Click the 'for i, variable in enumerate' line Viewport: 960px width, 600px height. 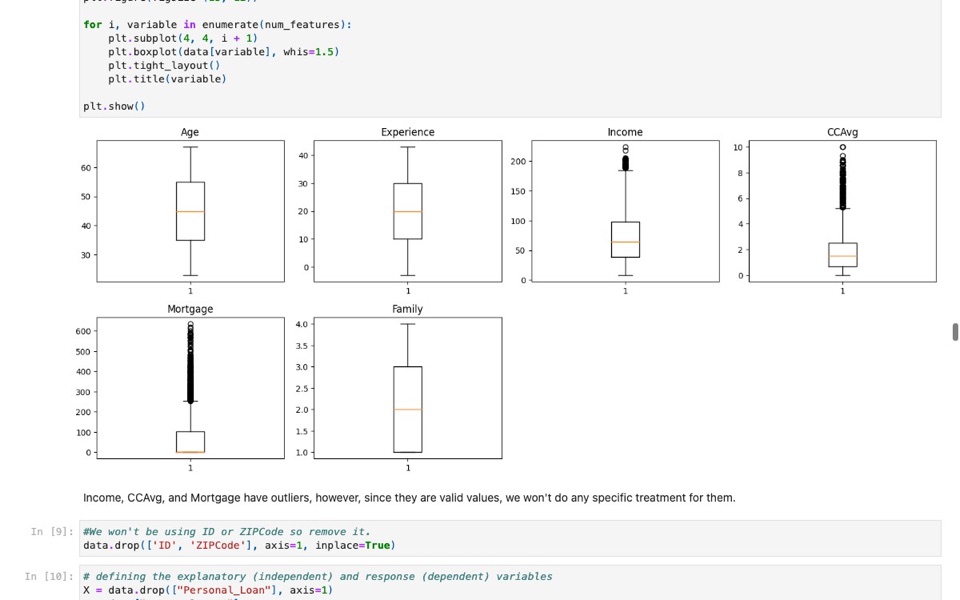(217, 24)
